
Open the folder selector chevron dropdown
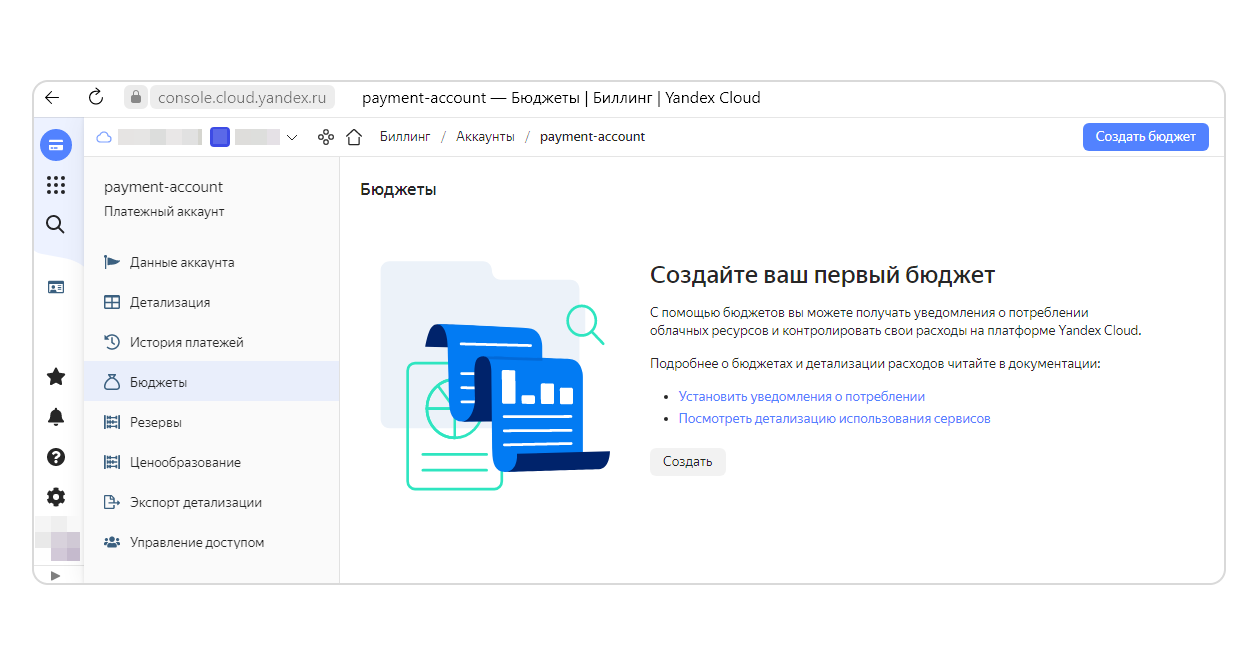[x=292, y=138]
